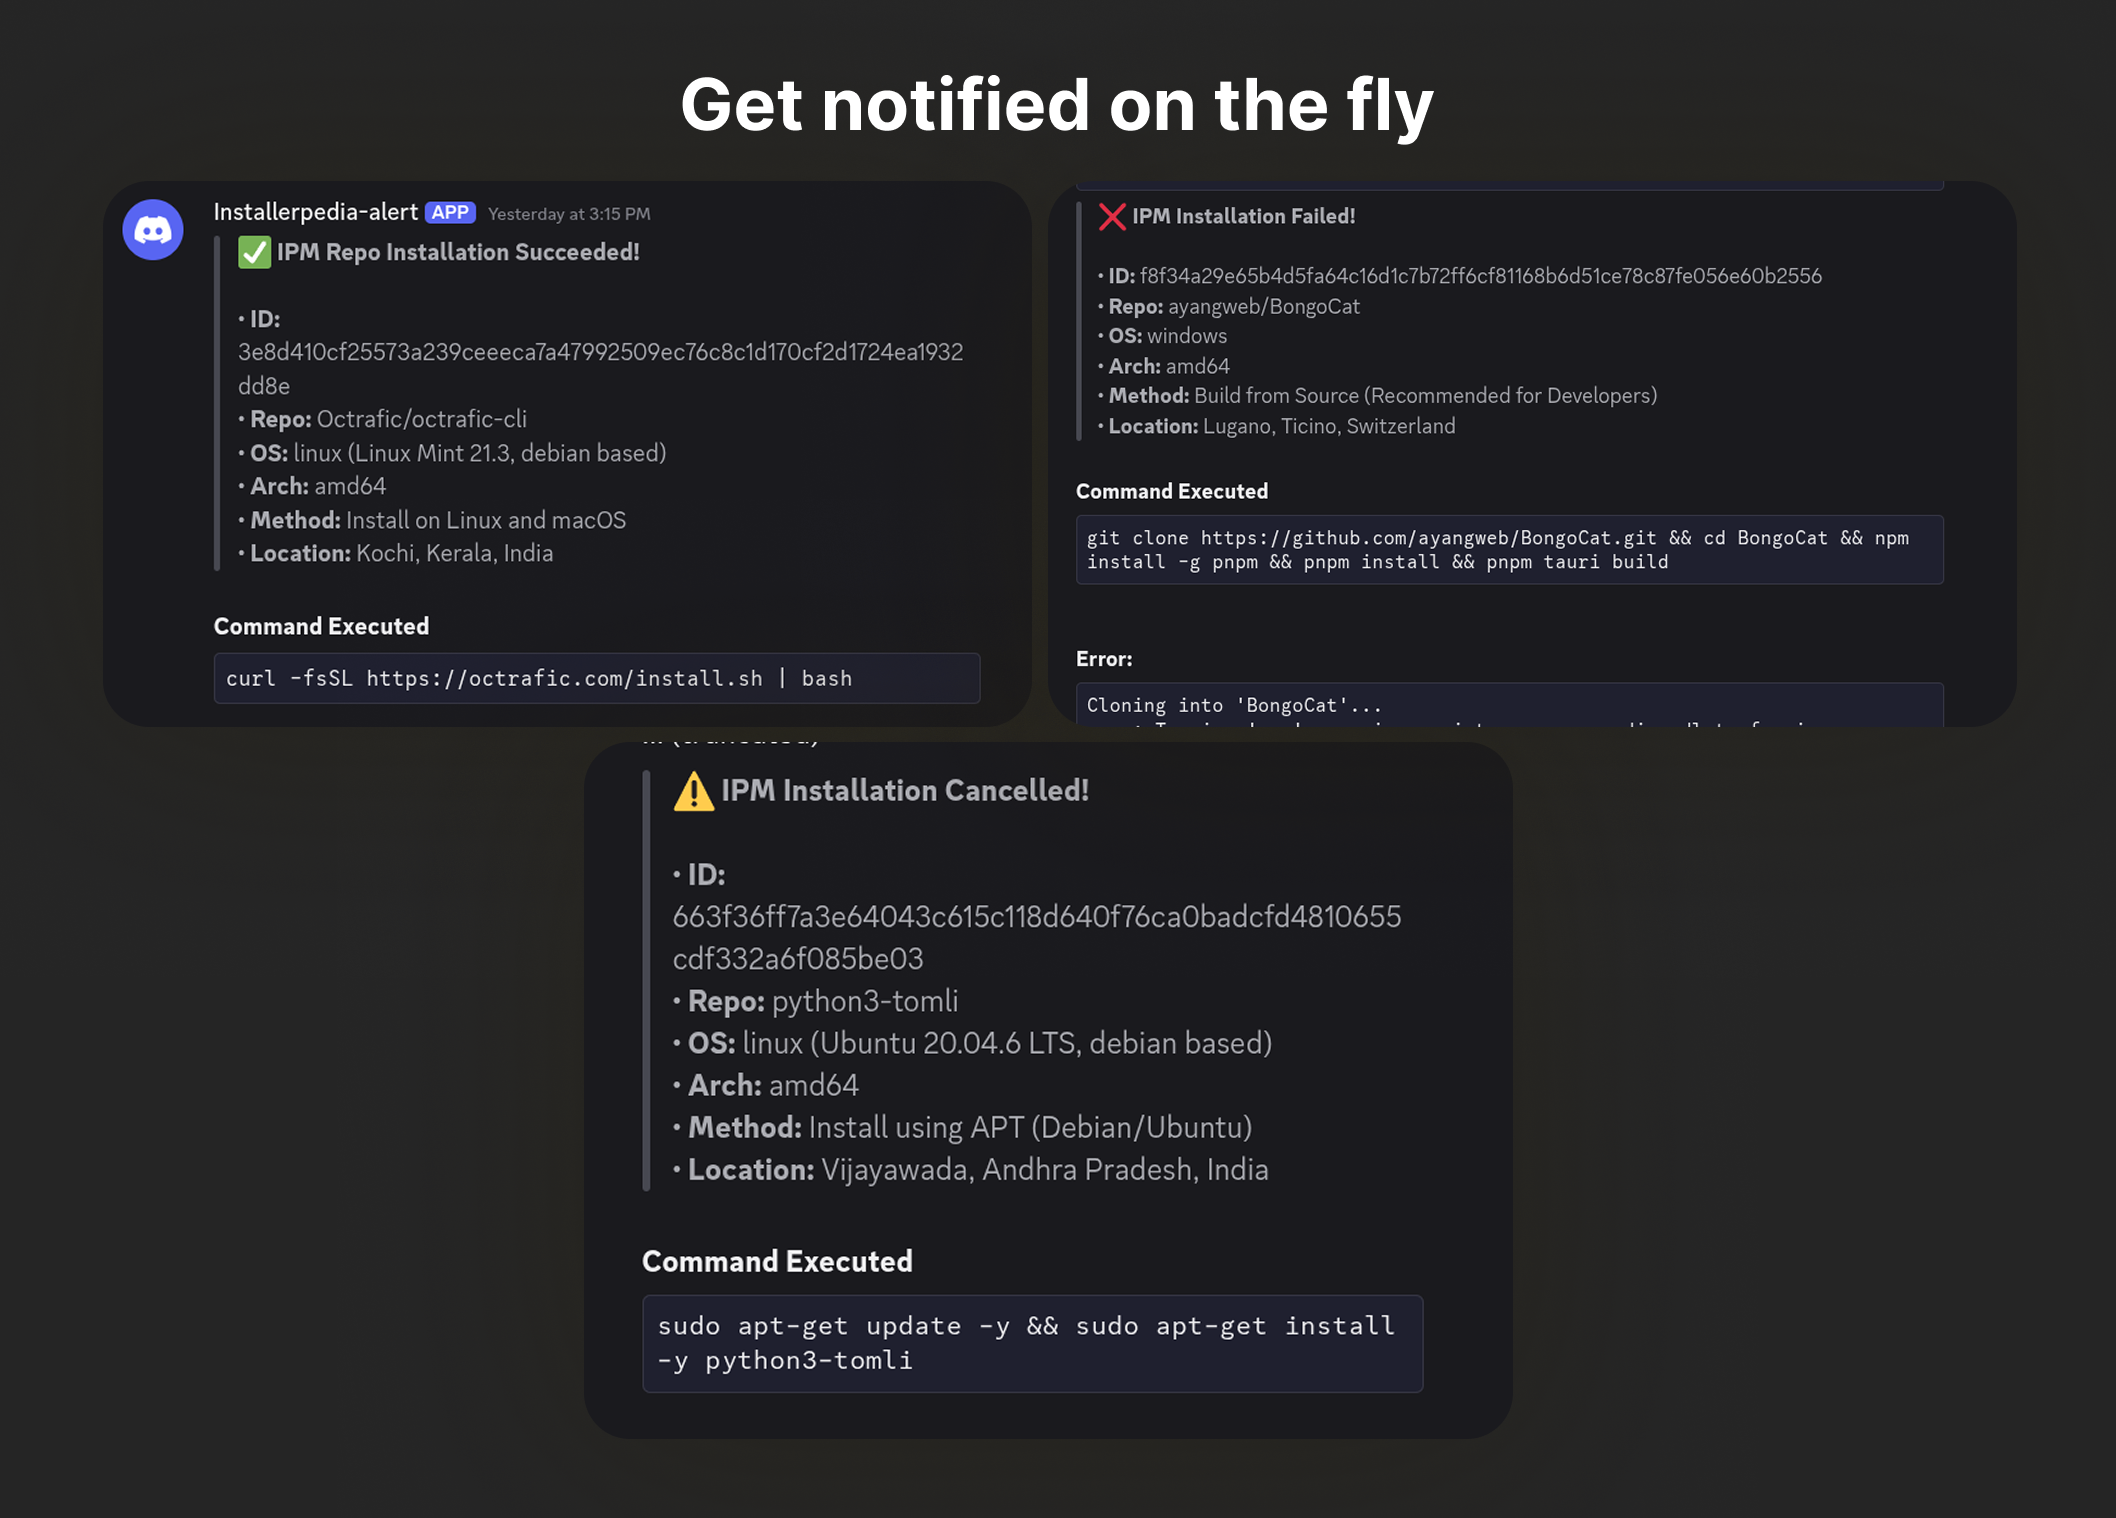Click the Error: label above the output
2116x1518 pixels.
coord(1104,659)
